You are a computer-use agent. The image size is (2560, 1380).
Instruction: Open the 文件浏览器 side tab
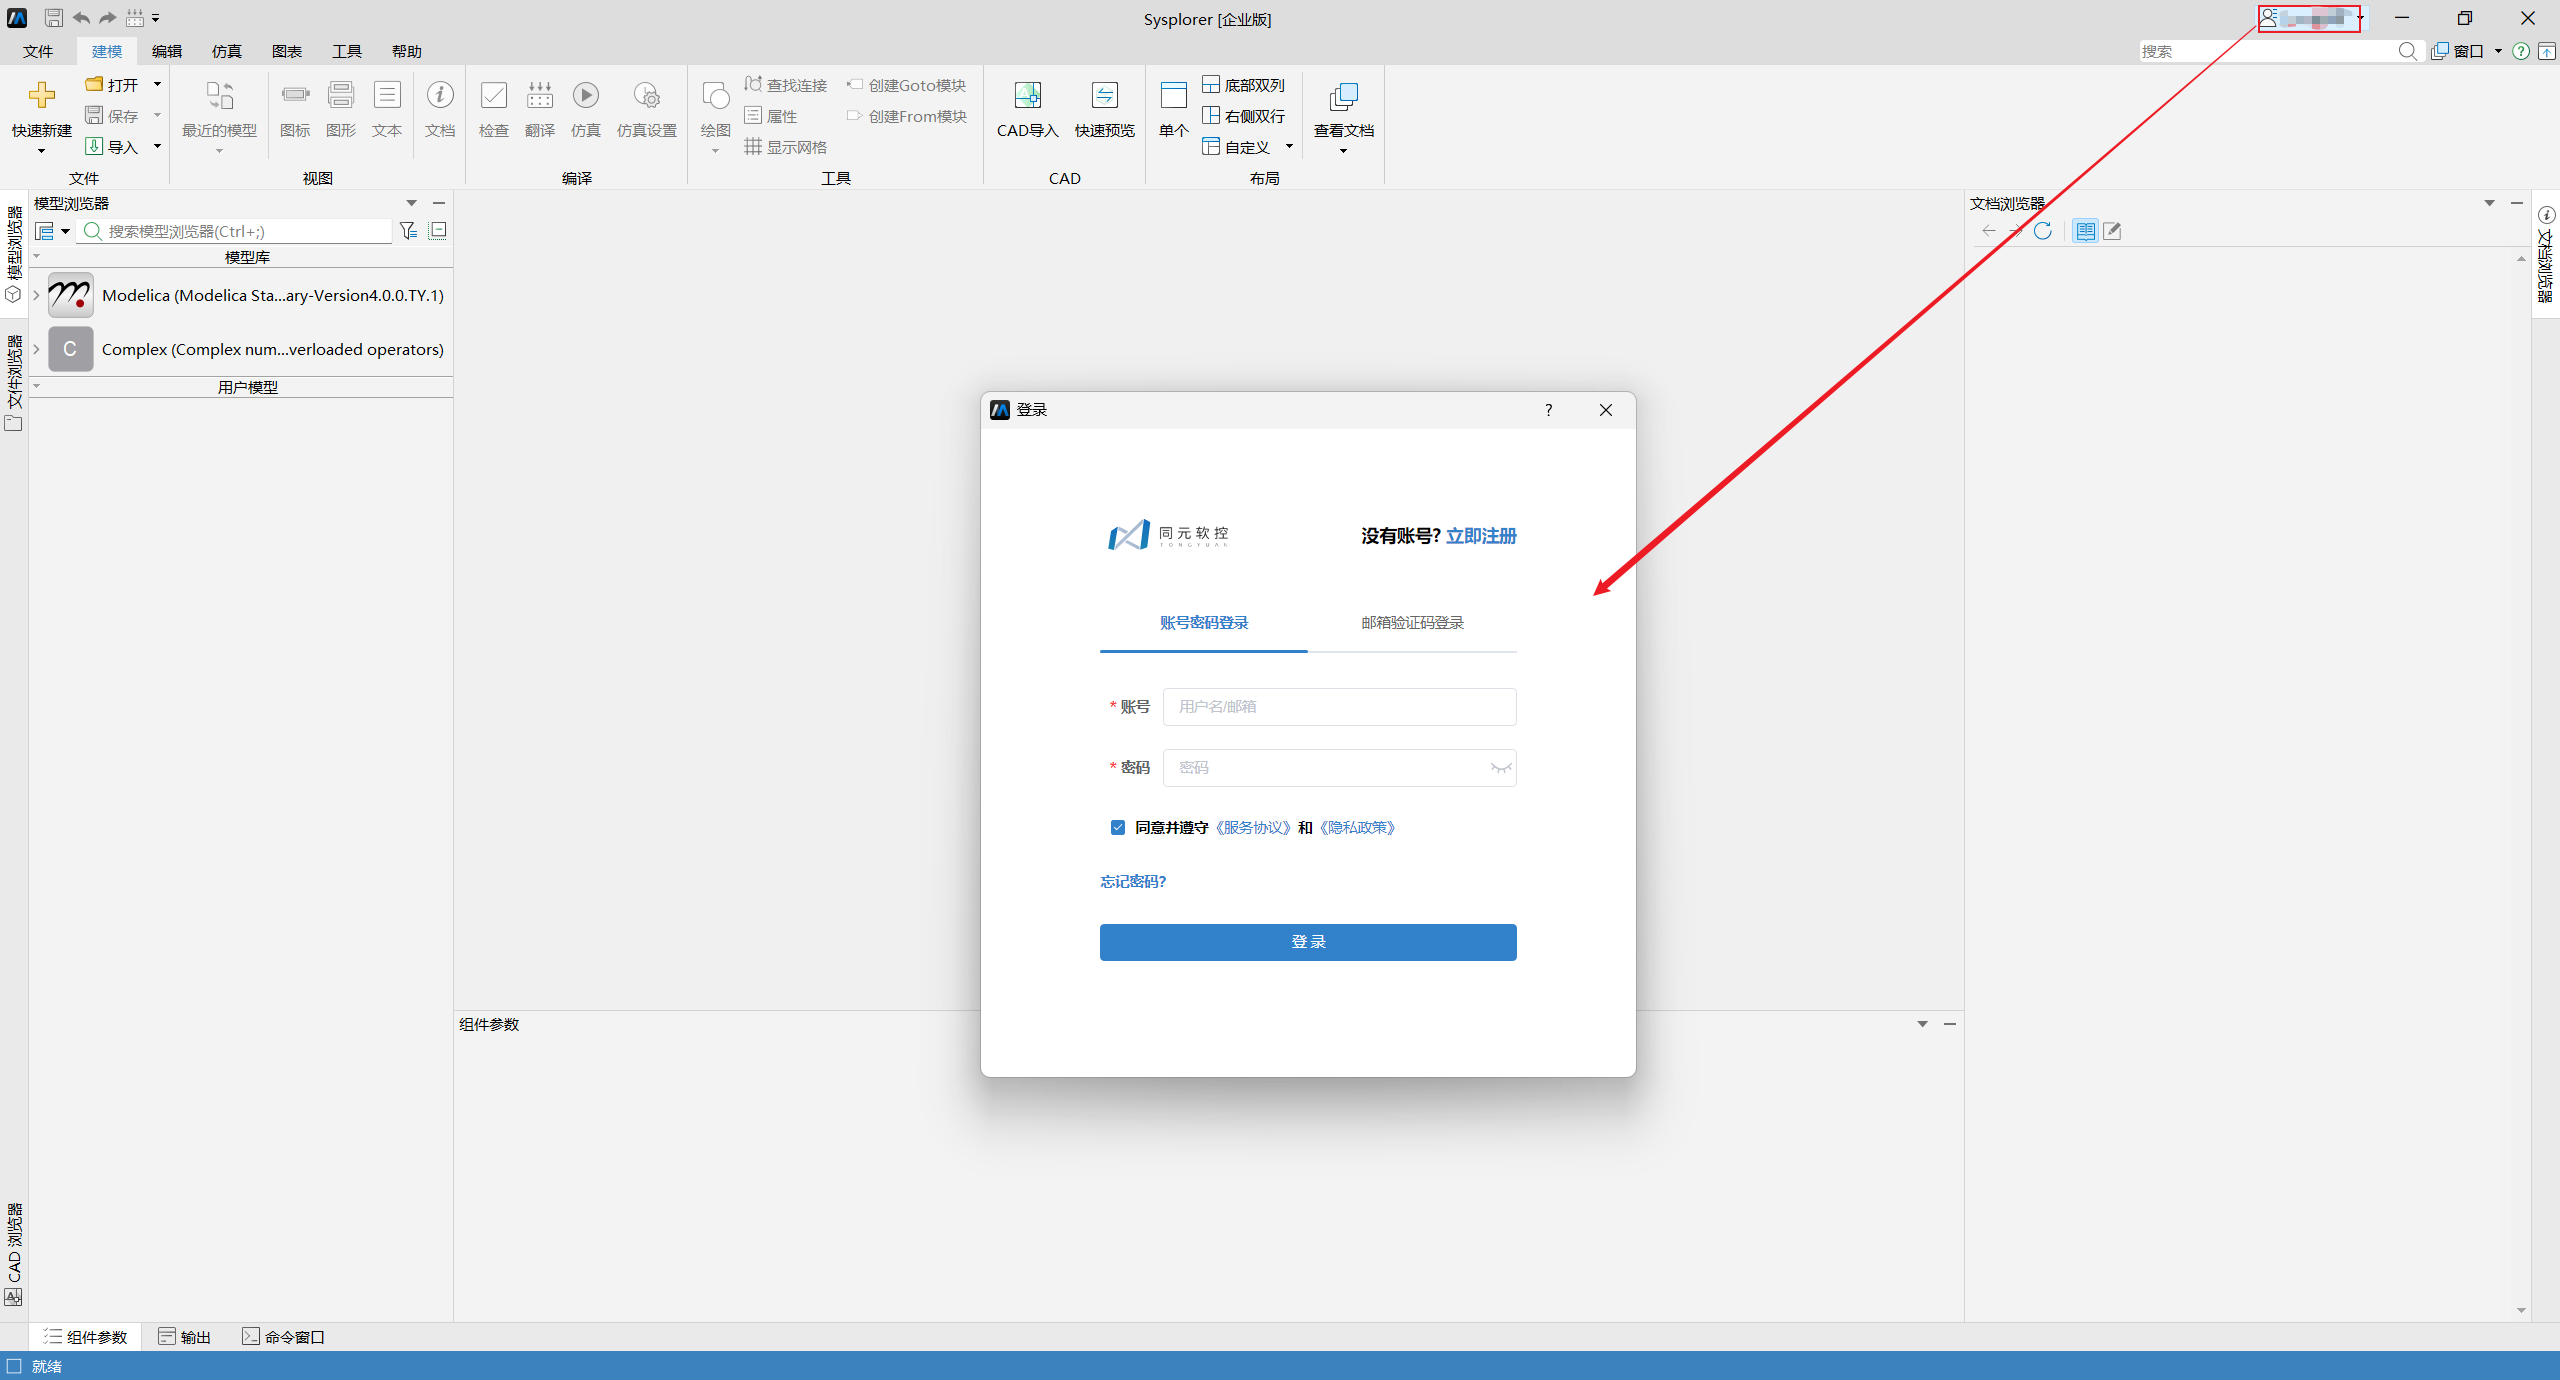click(x=14, y=382)
